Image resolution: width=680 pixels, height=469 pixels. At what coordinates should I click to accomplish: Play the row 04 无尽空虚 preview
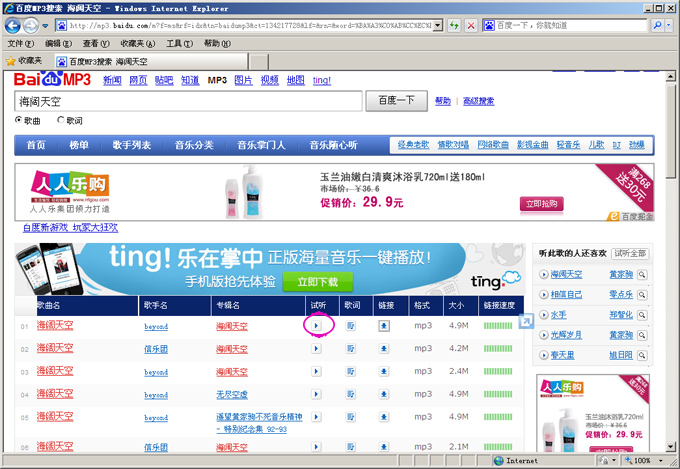click(316, 394)
